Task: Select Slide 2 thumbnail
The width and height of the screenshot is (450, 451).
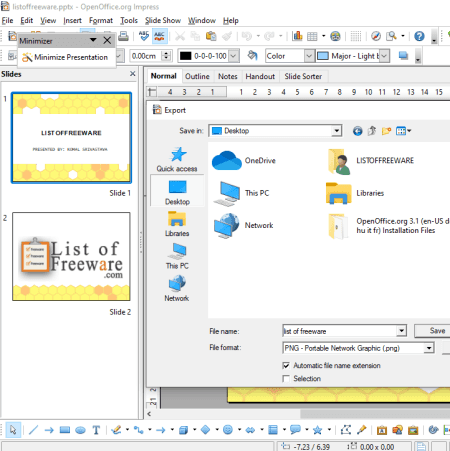Action: point(71,257)
